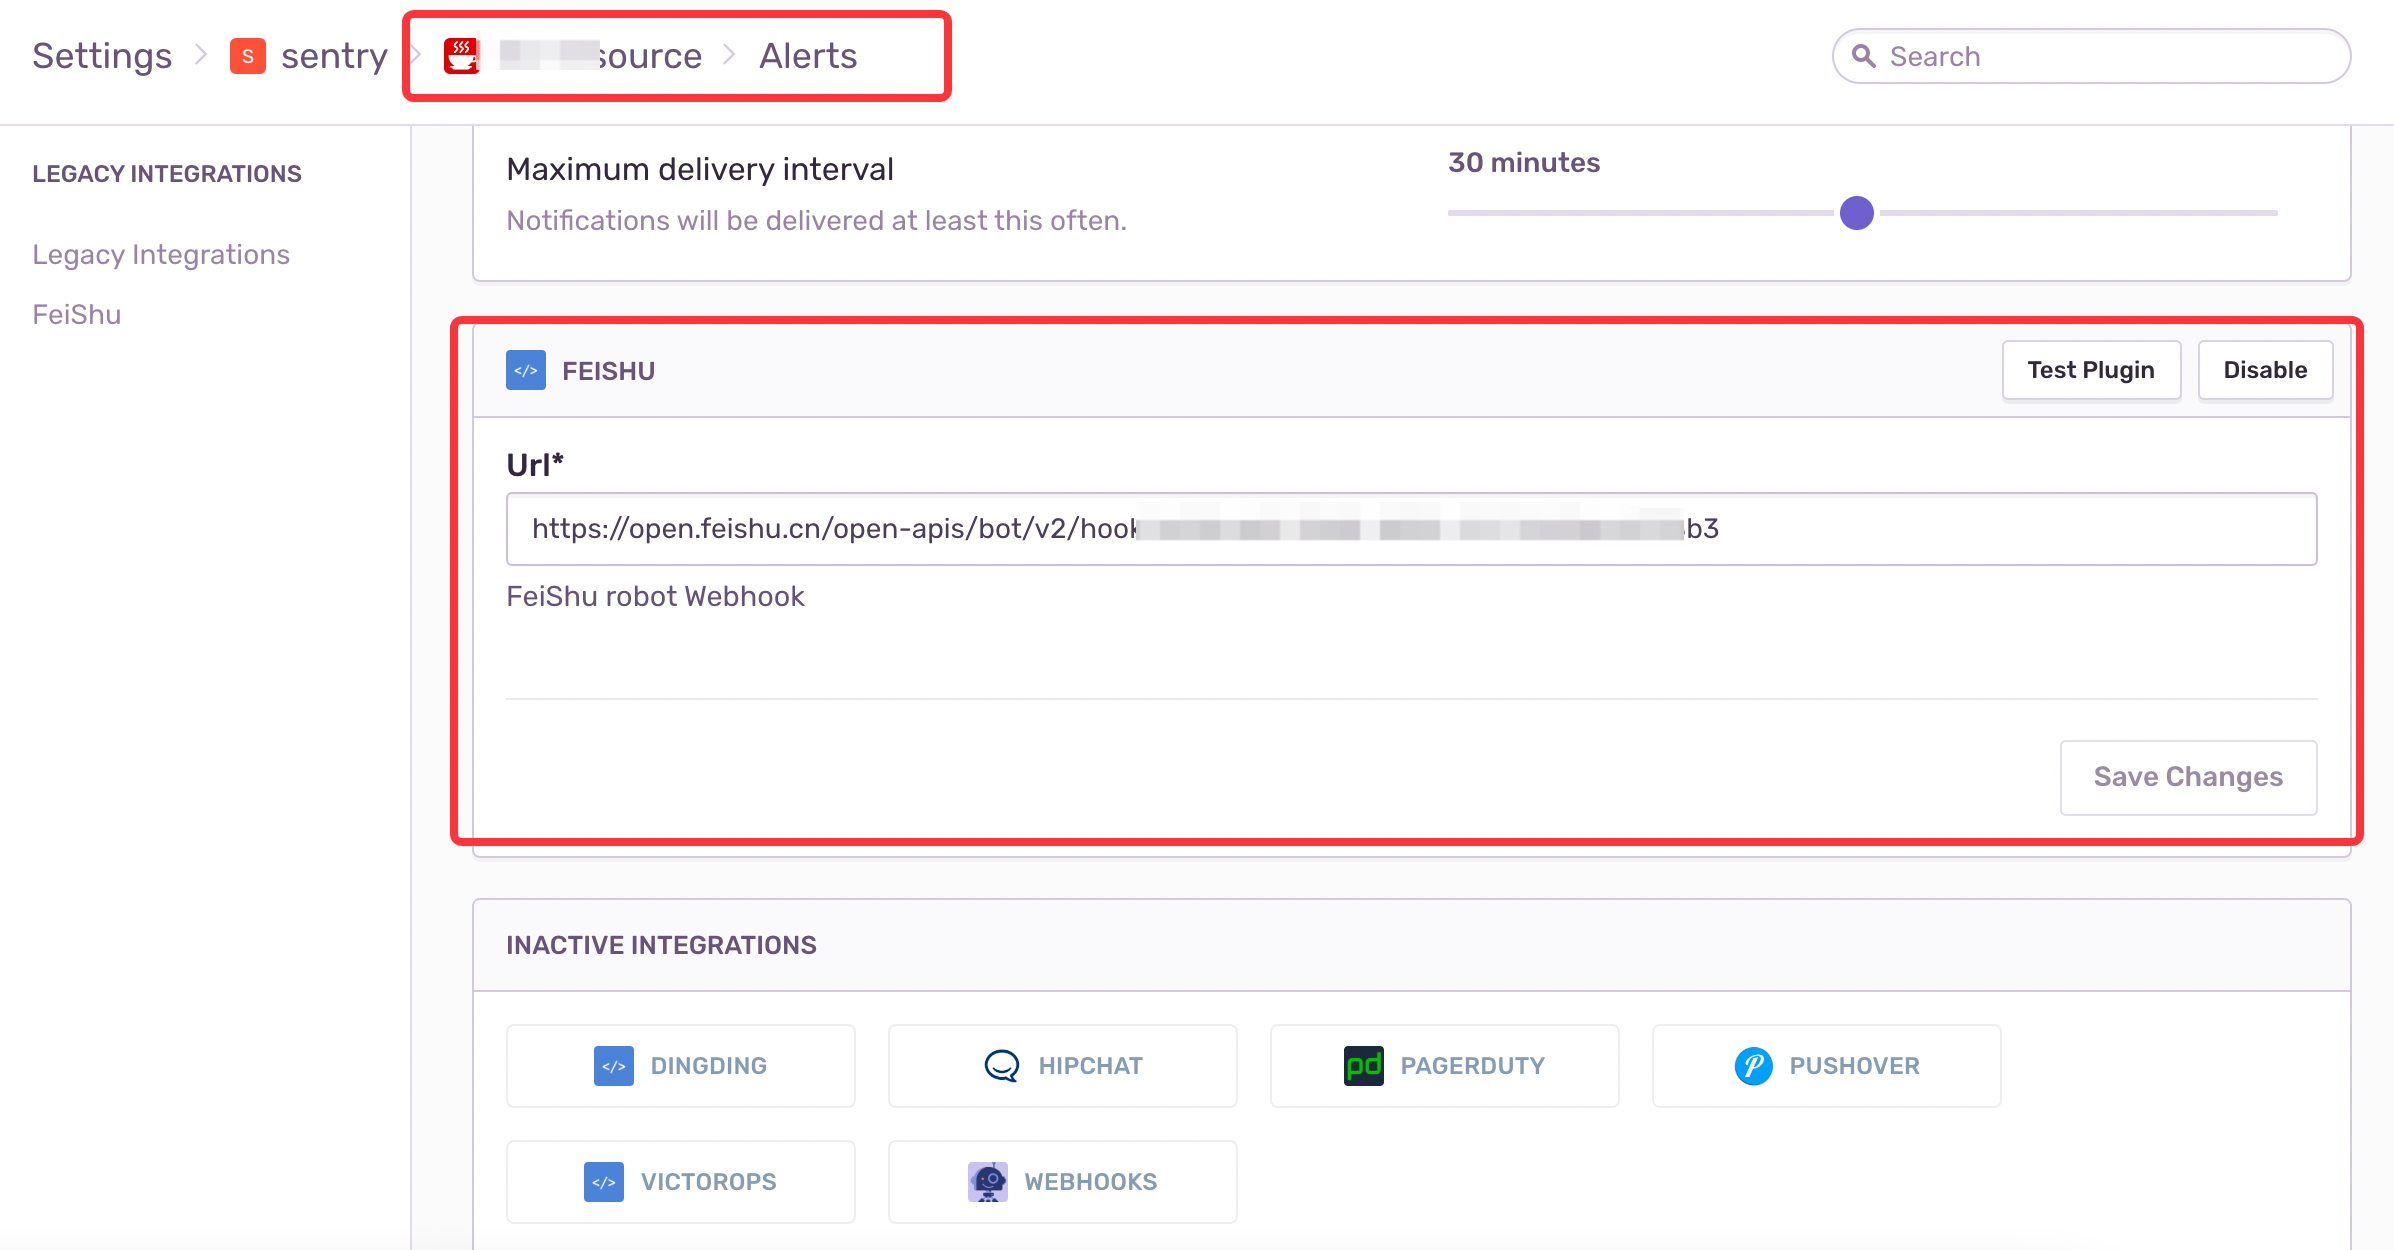The image size is (2394, 1250).
Task: Select FeiShu in the sidebar
Action: pos(77,314)
